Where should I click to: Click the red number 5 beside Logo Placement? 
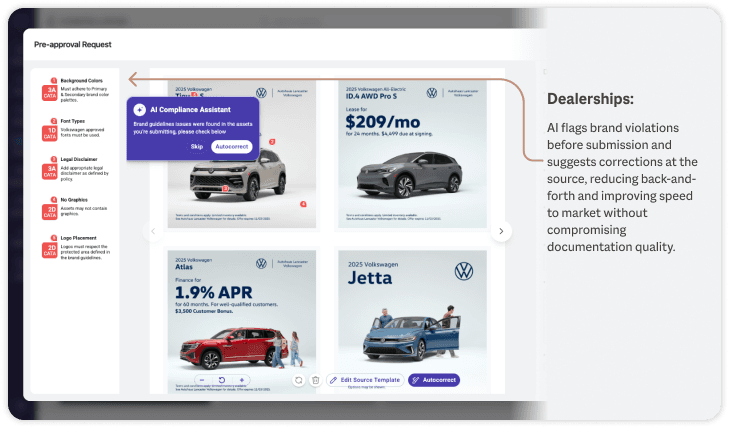coord(54,237)
